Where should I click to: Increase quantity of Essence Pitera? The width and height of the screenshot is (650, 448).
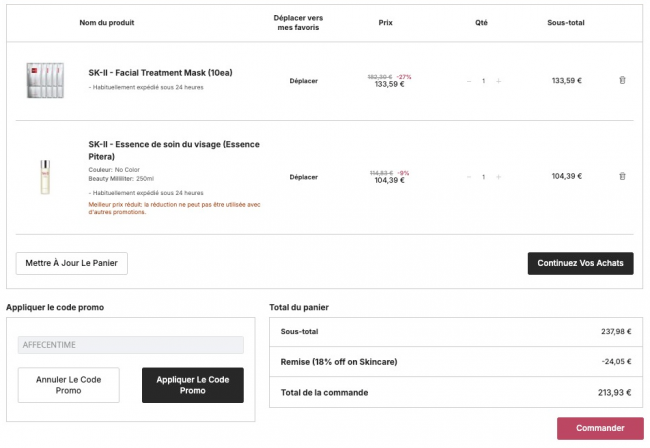tap(499, 177)
